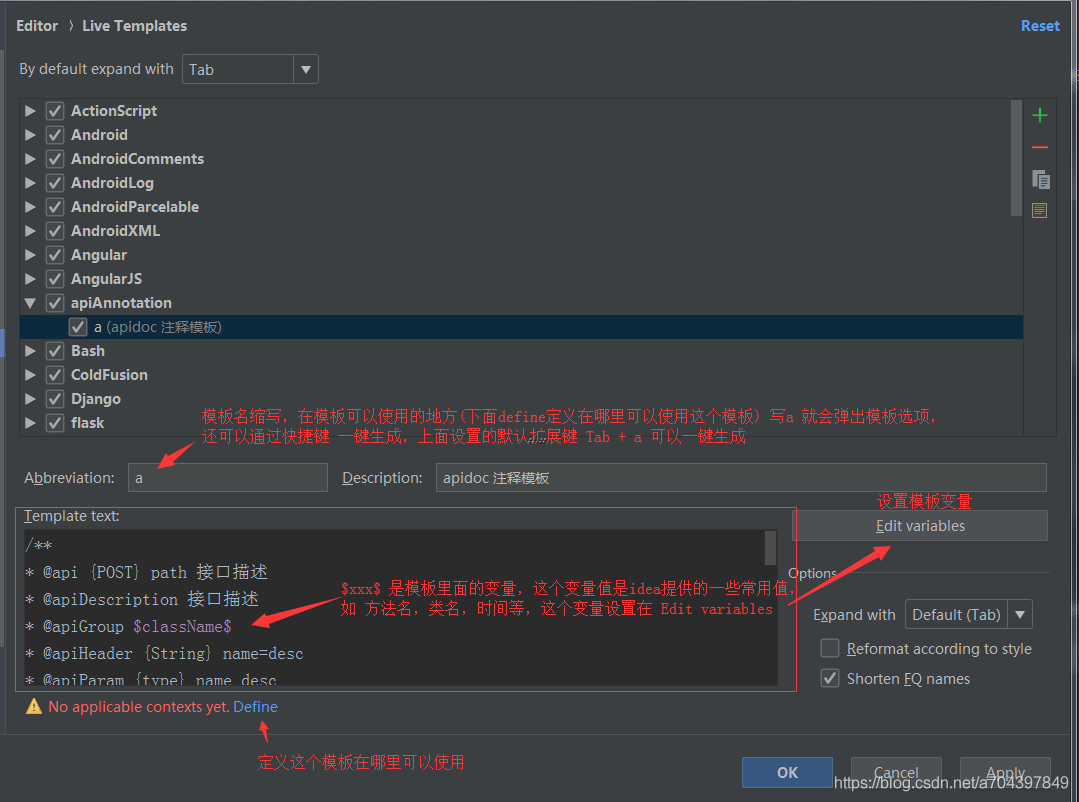This screenshot has width=1079, height=802.
Task: Toggle the AngularJS group checkbox
Action: point(55,279)
